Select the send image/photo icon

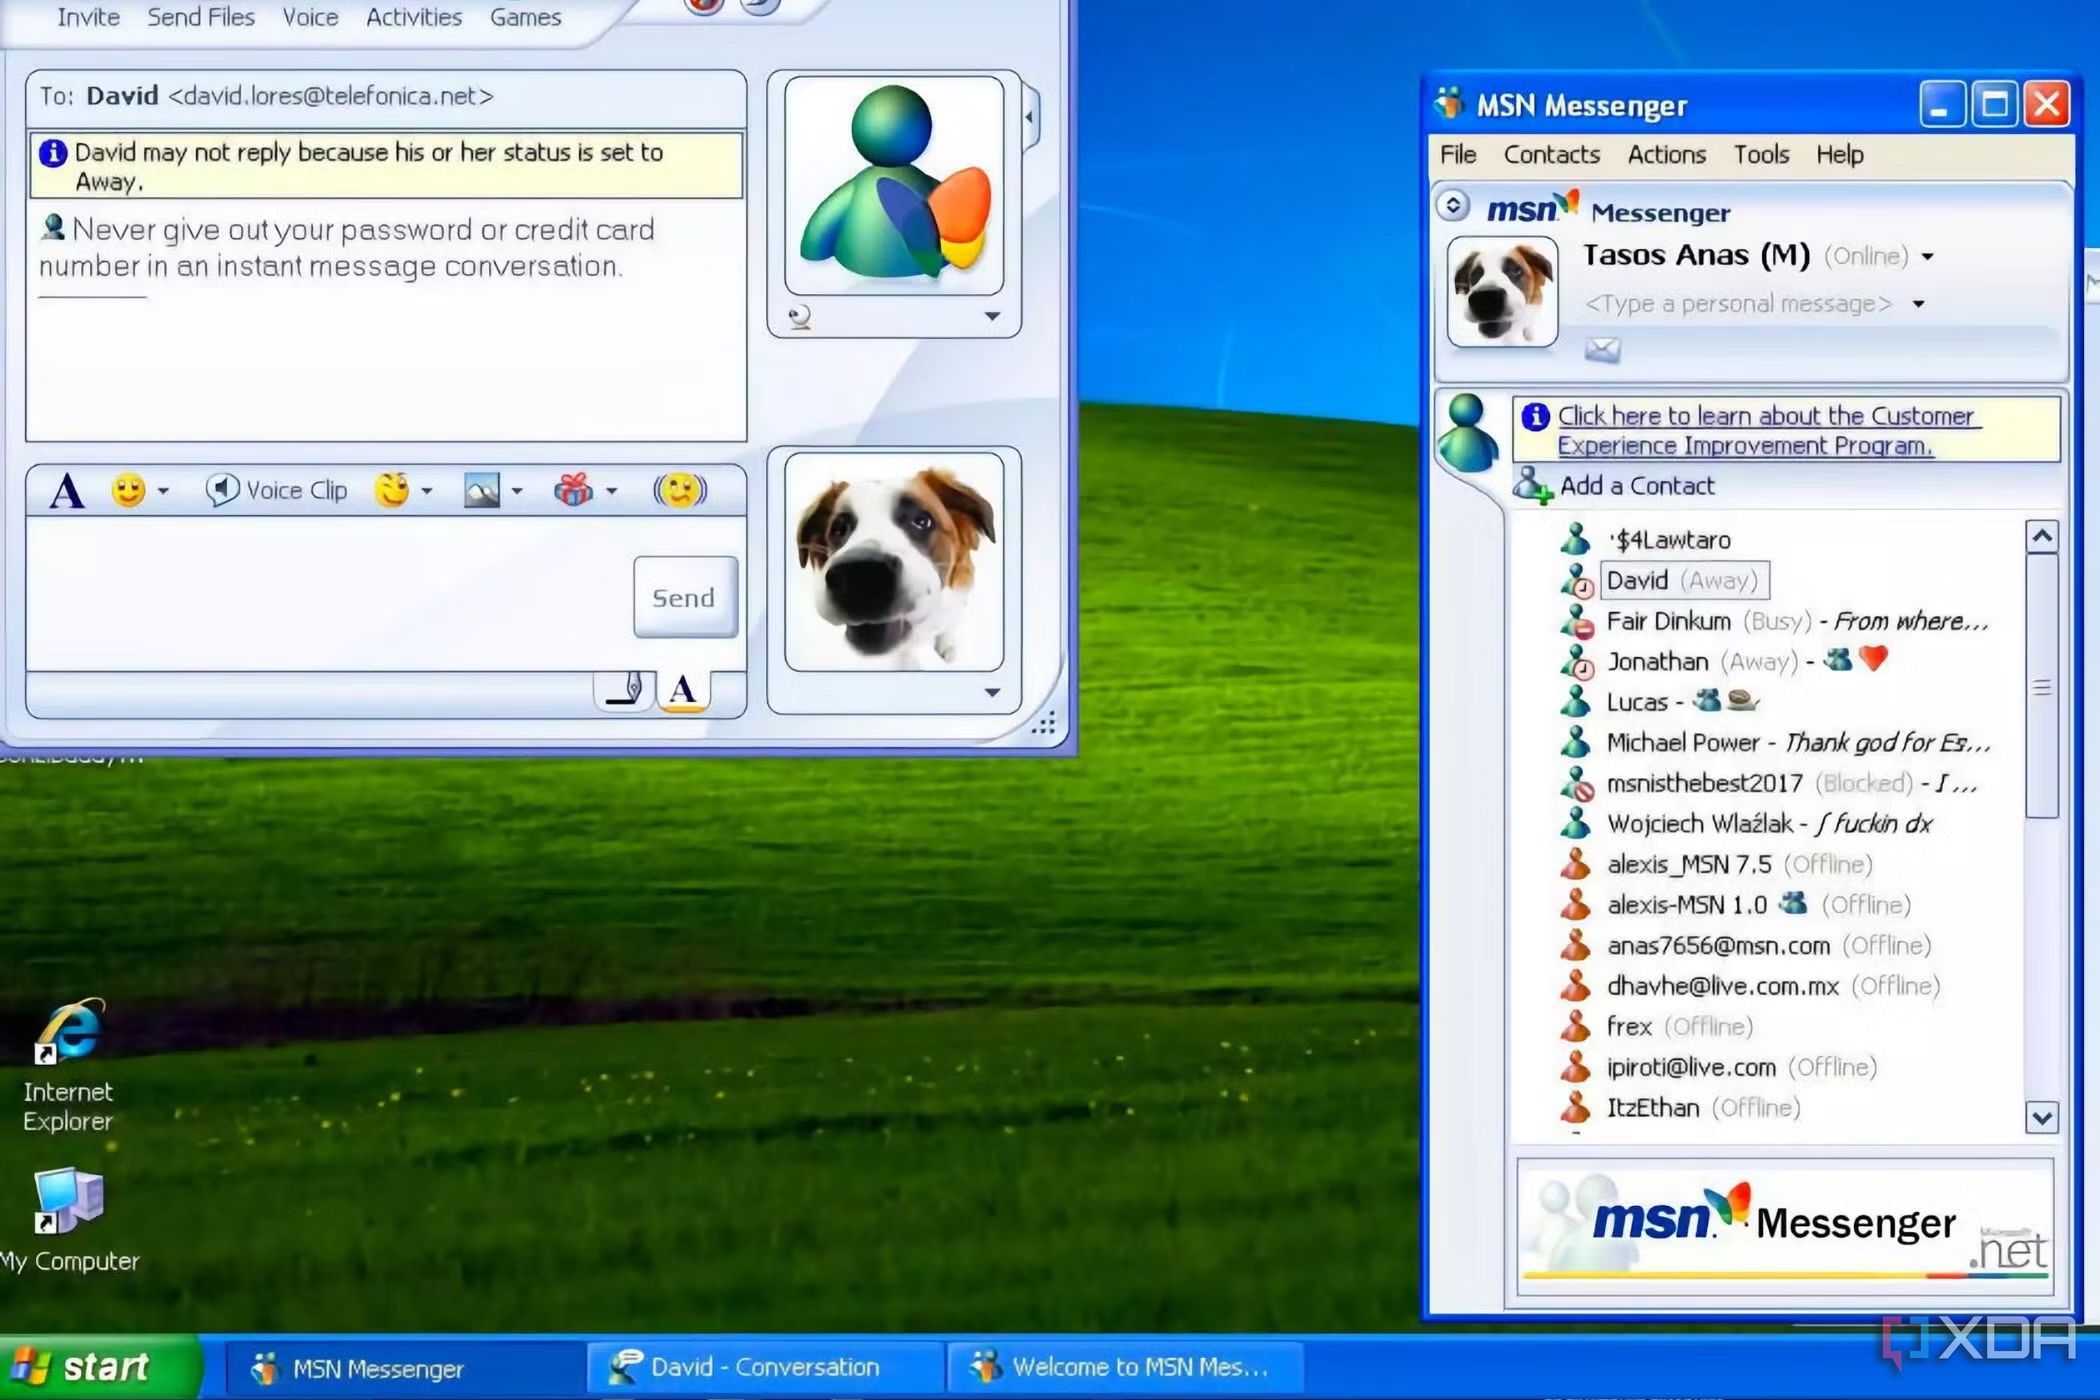click(481, 491)
